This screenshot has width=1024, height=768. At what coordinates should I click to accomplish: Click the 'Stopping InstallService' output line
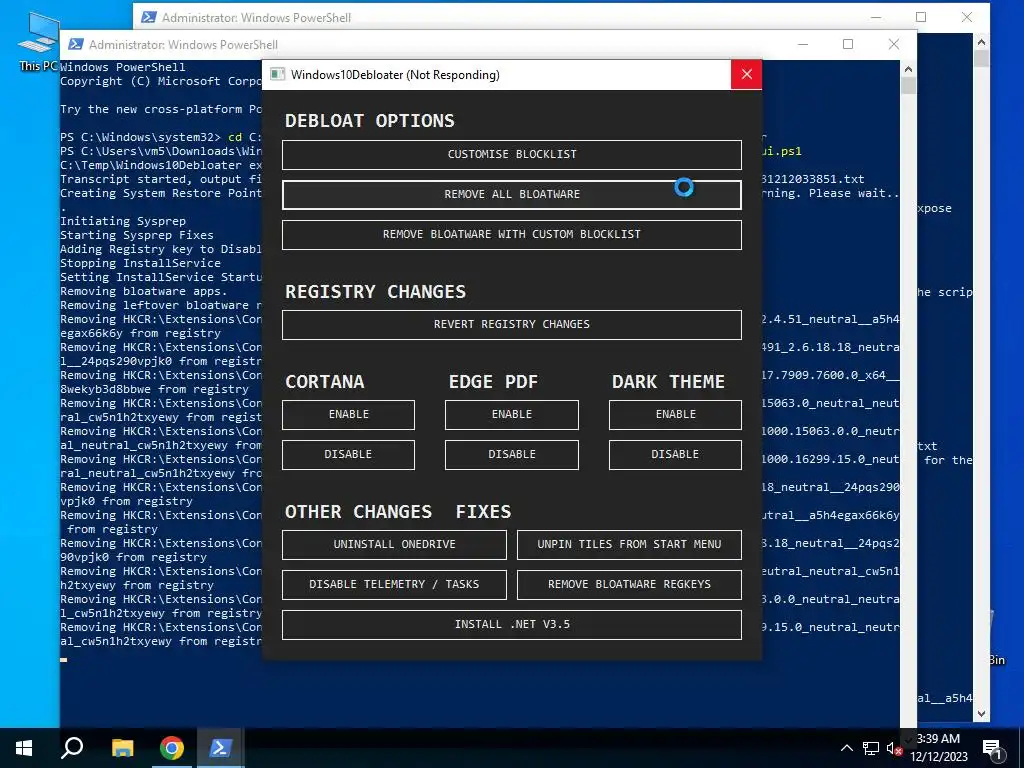point(140,263)
